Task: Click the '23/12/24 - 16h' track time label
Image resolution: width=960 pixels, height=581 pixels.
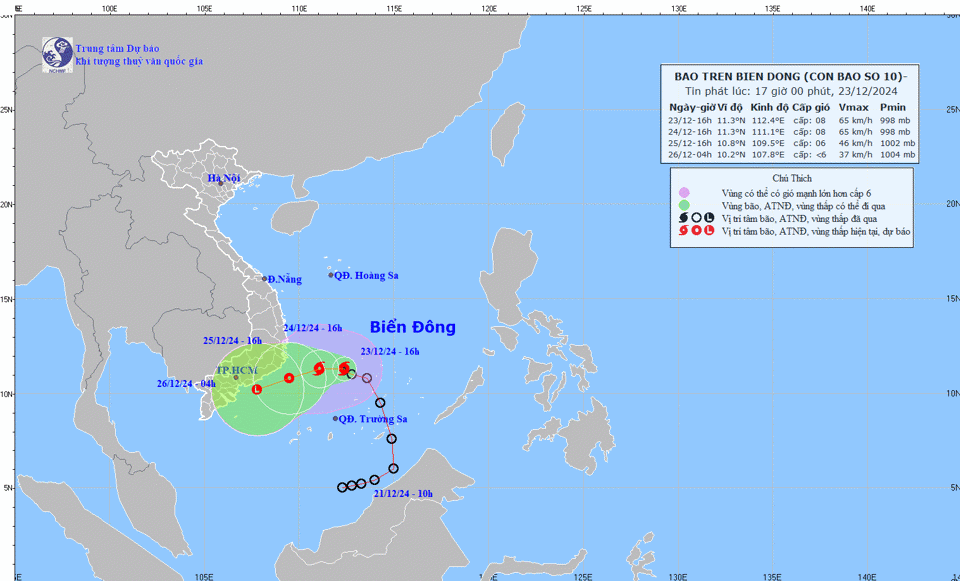Action: 390,351
